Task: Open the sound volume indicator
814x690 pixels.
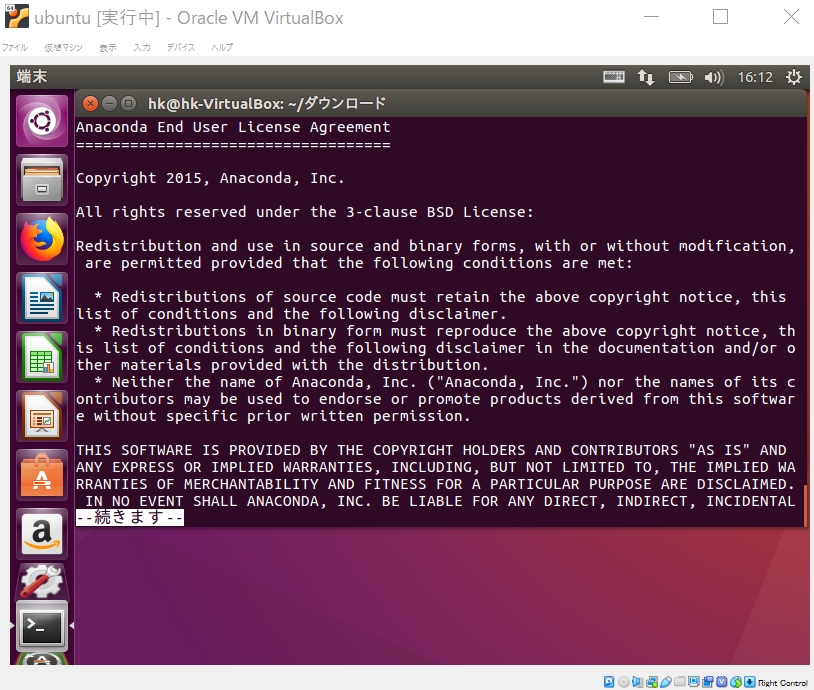Action: point(714,77)
